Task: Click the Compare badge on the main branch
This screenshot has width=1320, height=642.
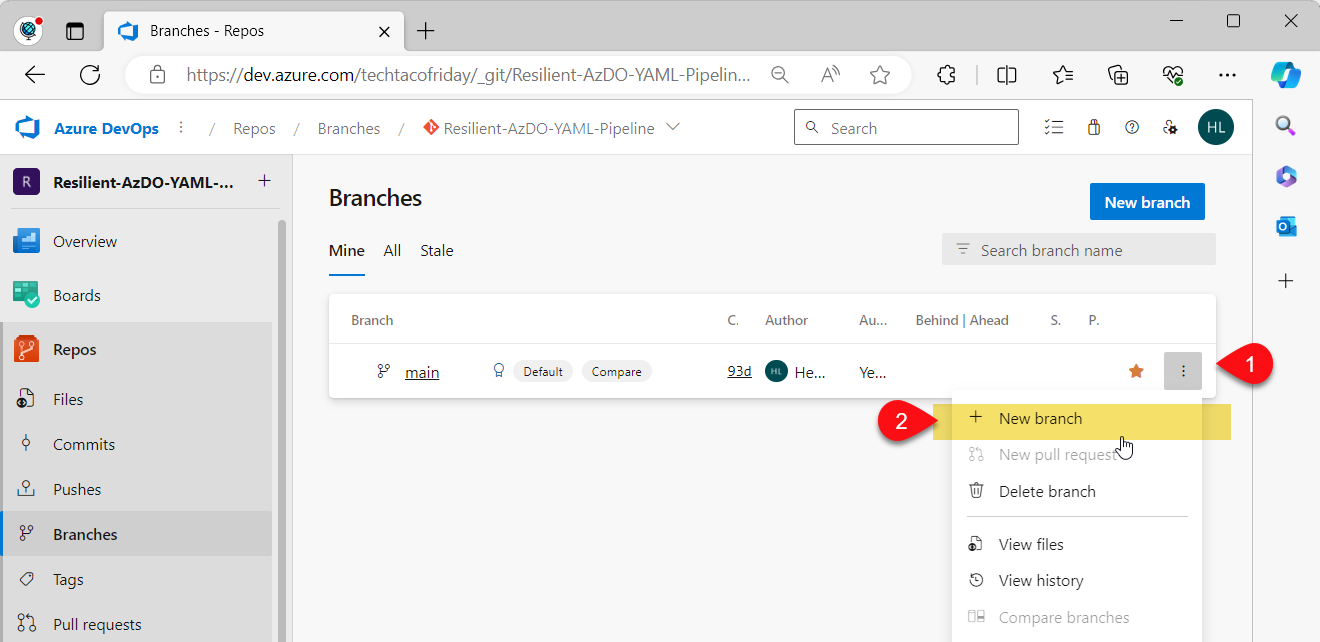Action: pyautogui.click(x=616, y=371)
